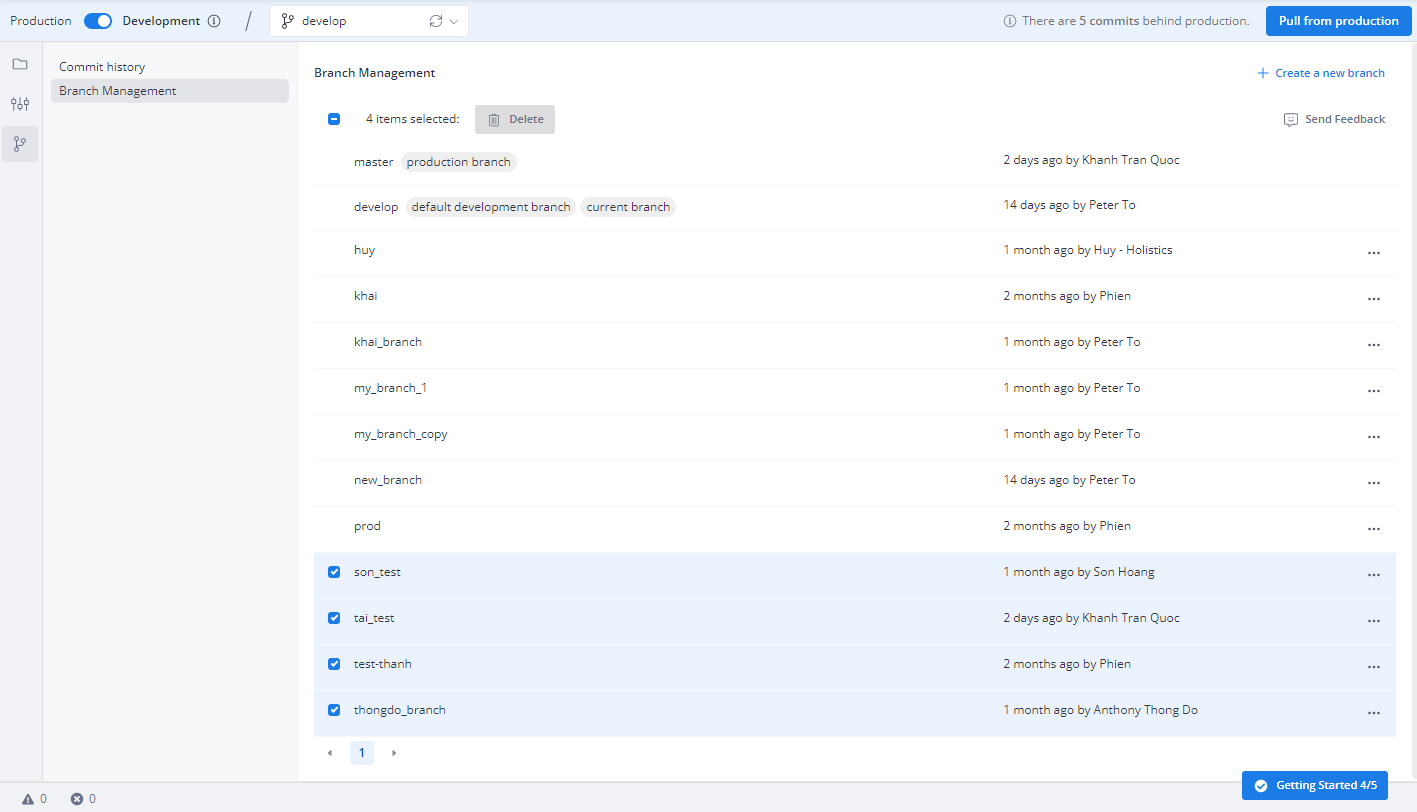
Task: Deselect the thongdo_branch checkbox
Action: click(x=333, y=710)
